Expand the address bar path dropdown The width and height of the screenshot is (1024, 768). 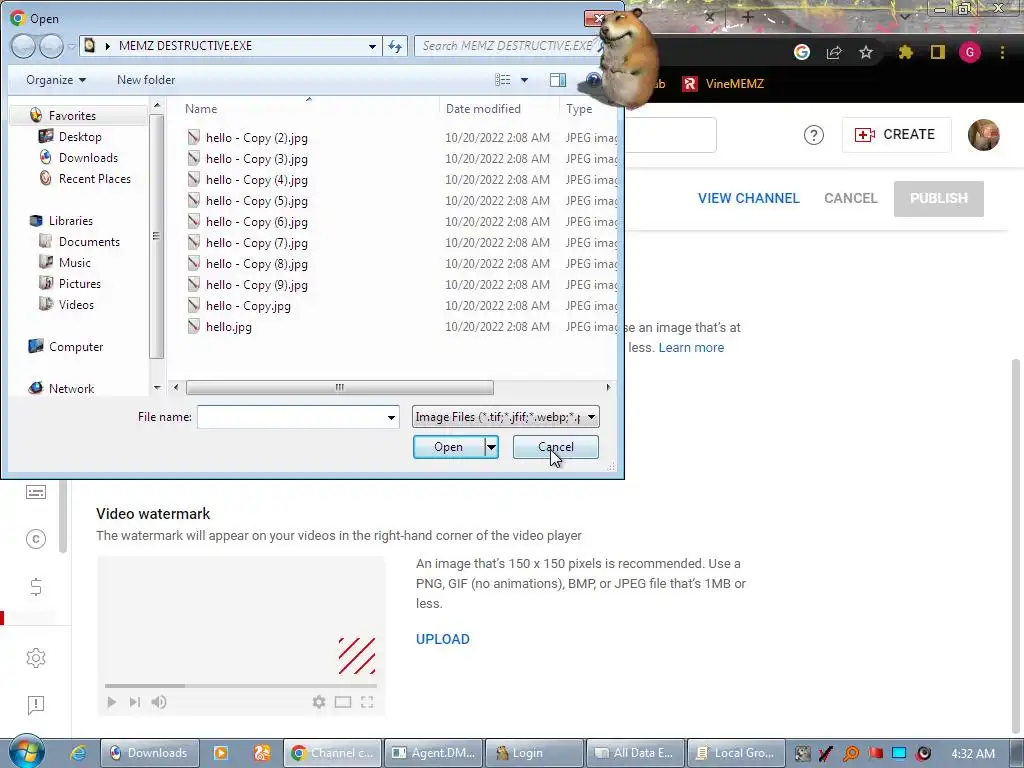click(372, 46)
